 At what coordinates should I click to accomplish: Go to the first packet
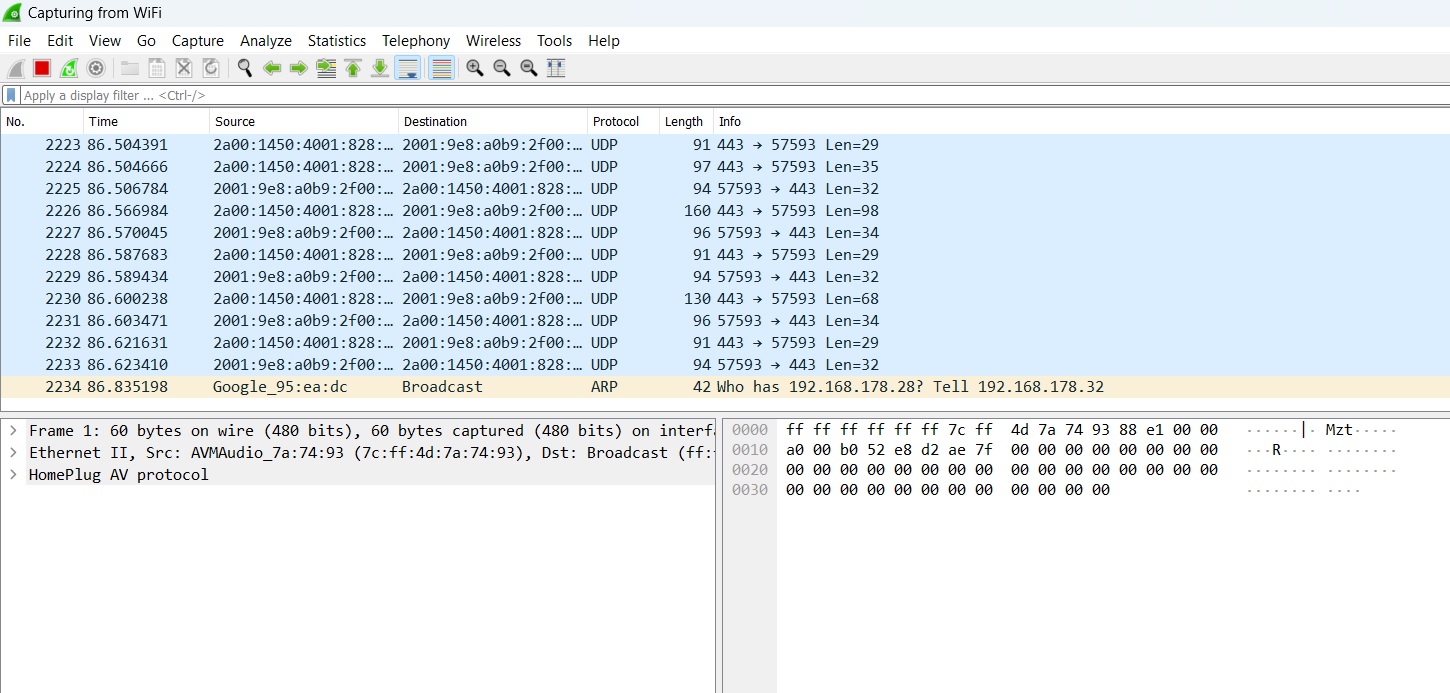coord(353,67)
